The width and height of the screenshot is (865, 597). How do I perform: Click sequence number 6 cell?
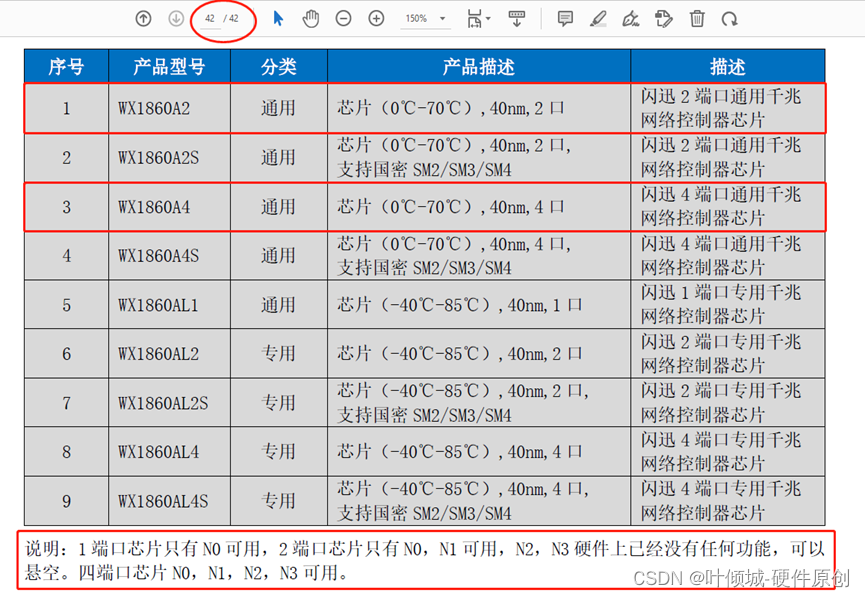pyautogui.click(x=66, y=354)
